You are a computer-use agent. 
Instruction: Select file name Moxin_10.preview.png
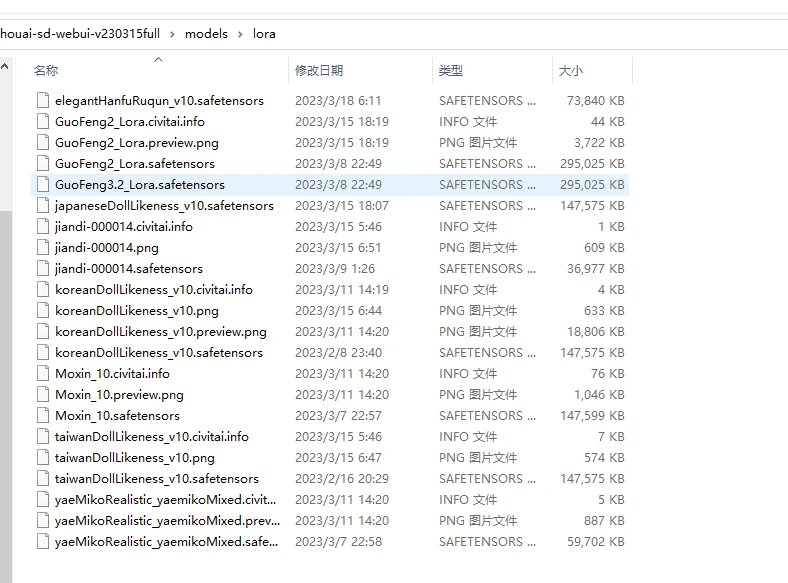(x=119, y=395)
